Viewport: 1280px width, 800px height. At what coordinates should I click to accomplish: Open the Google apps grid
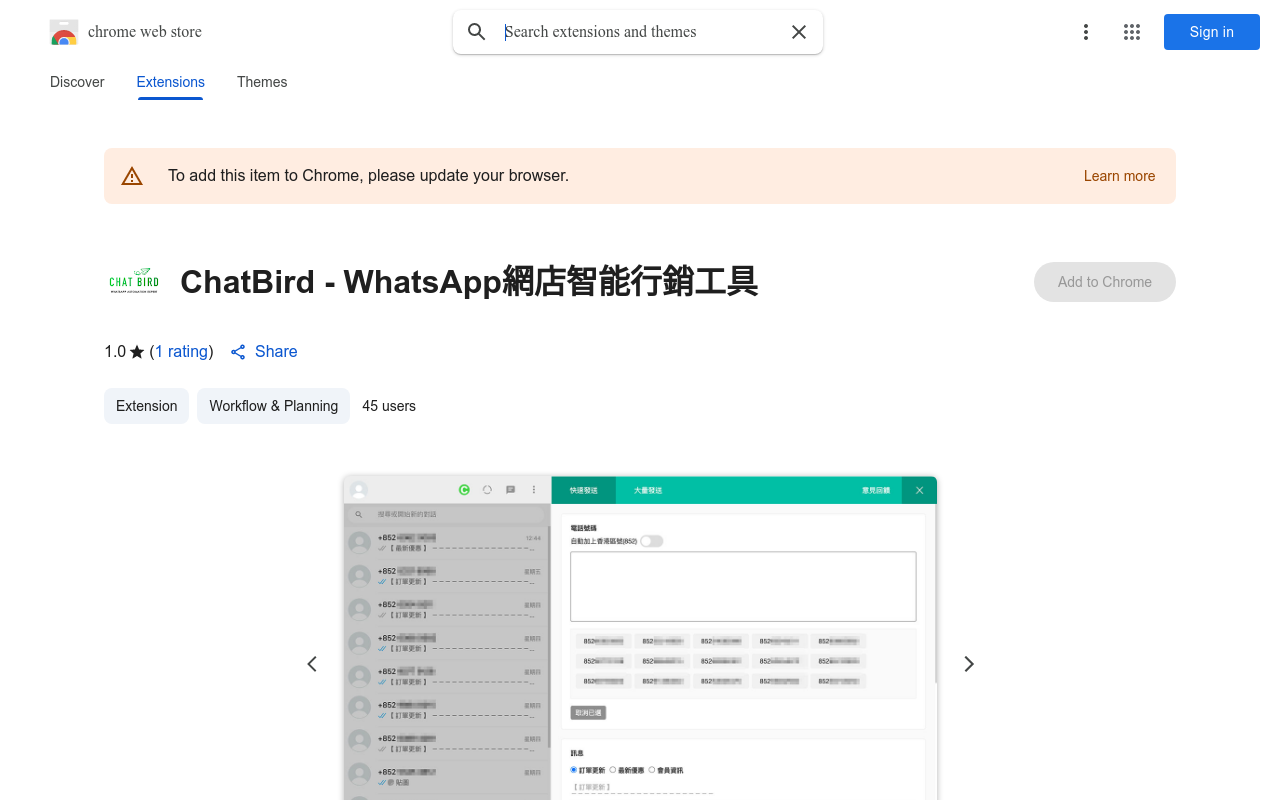point(1132,32)
